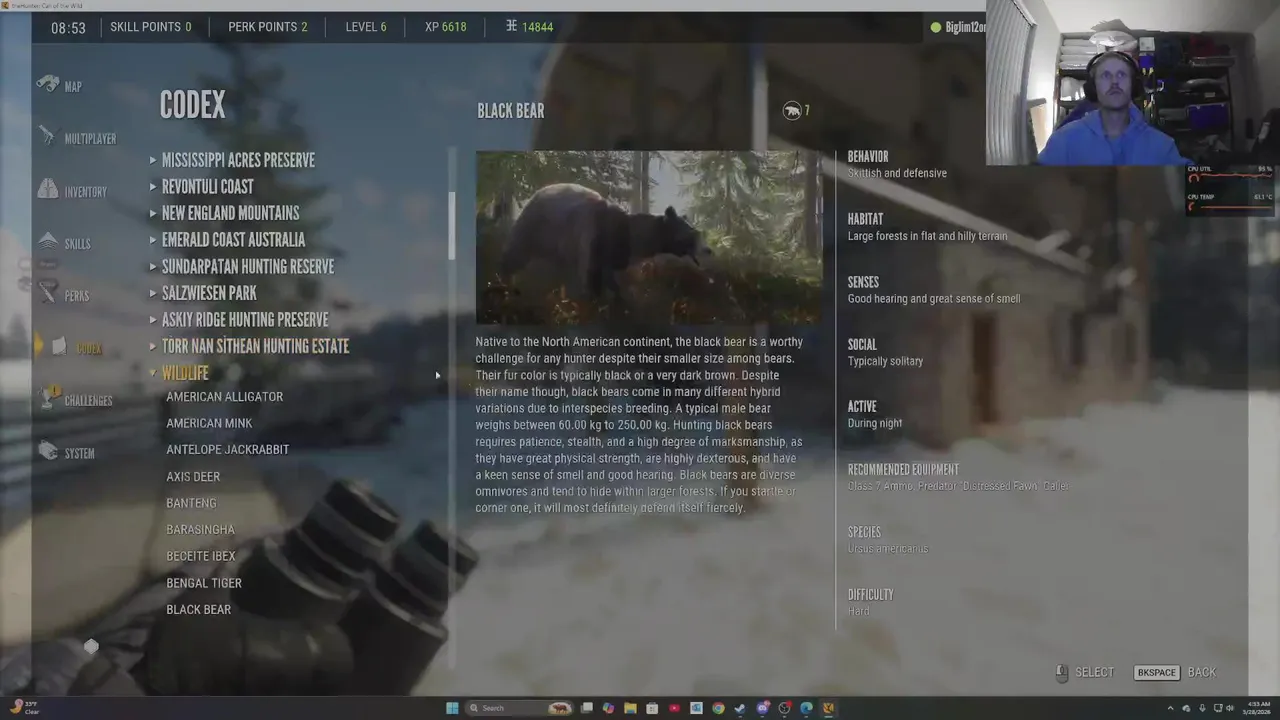Click the animal class 7 icon
Screen dimensions: 1280x720
click(792, 111)
